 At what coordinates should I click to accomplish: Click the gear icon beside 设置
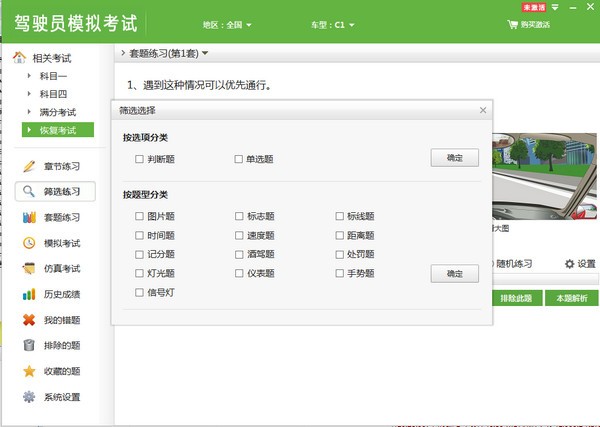[569, 264]
